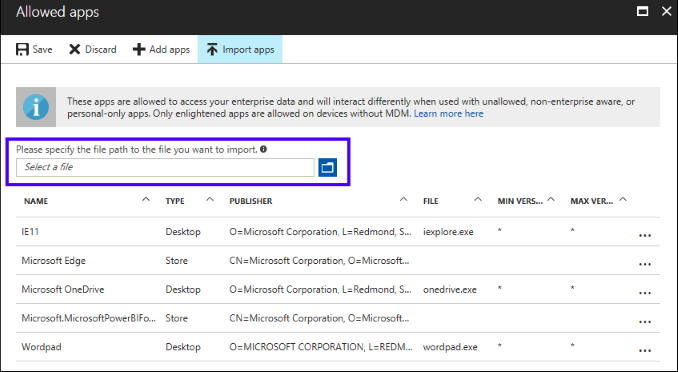Click the Discard X icon
The image size is (678, 372).
(x=75, y=49)
